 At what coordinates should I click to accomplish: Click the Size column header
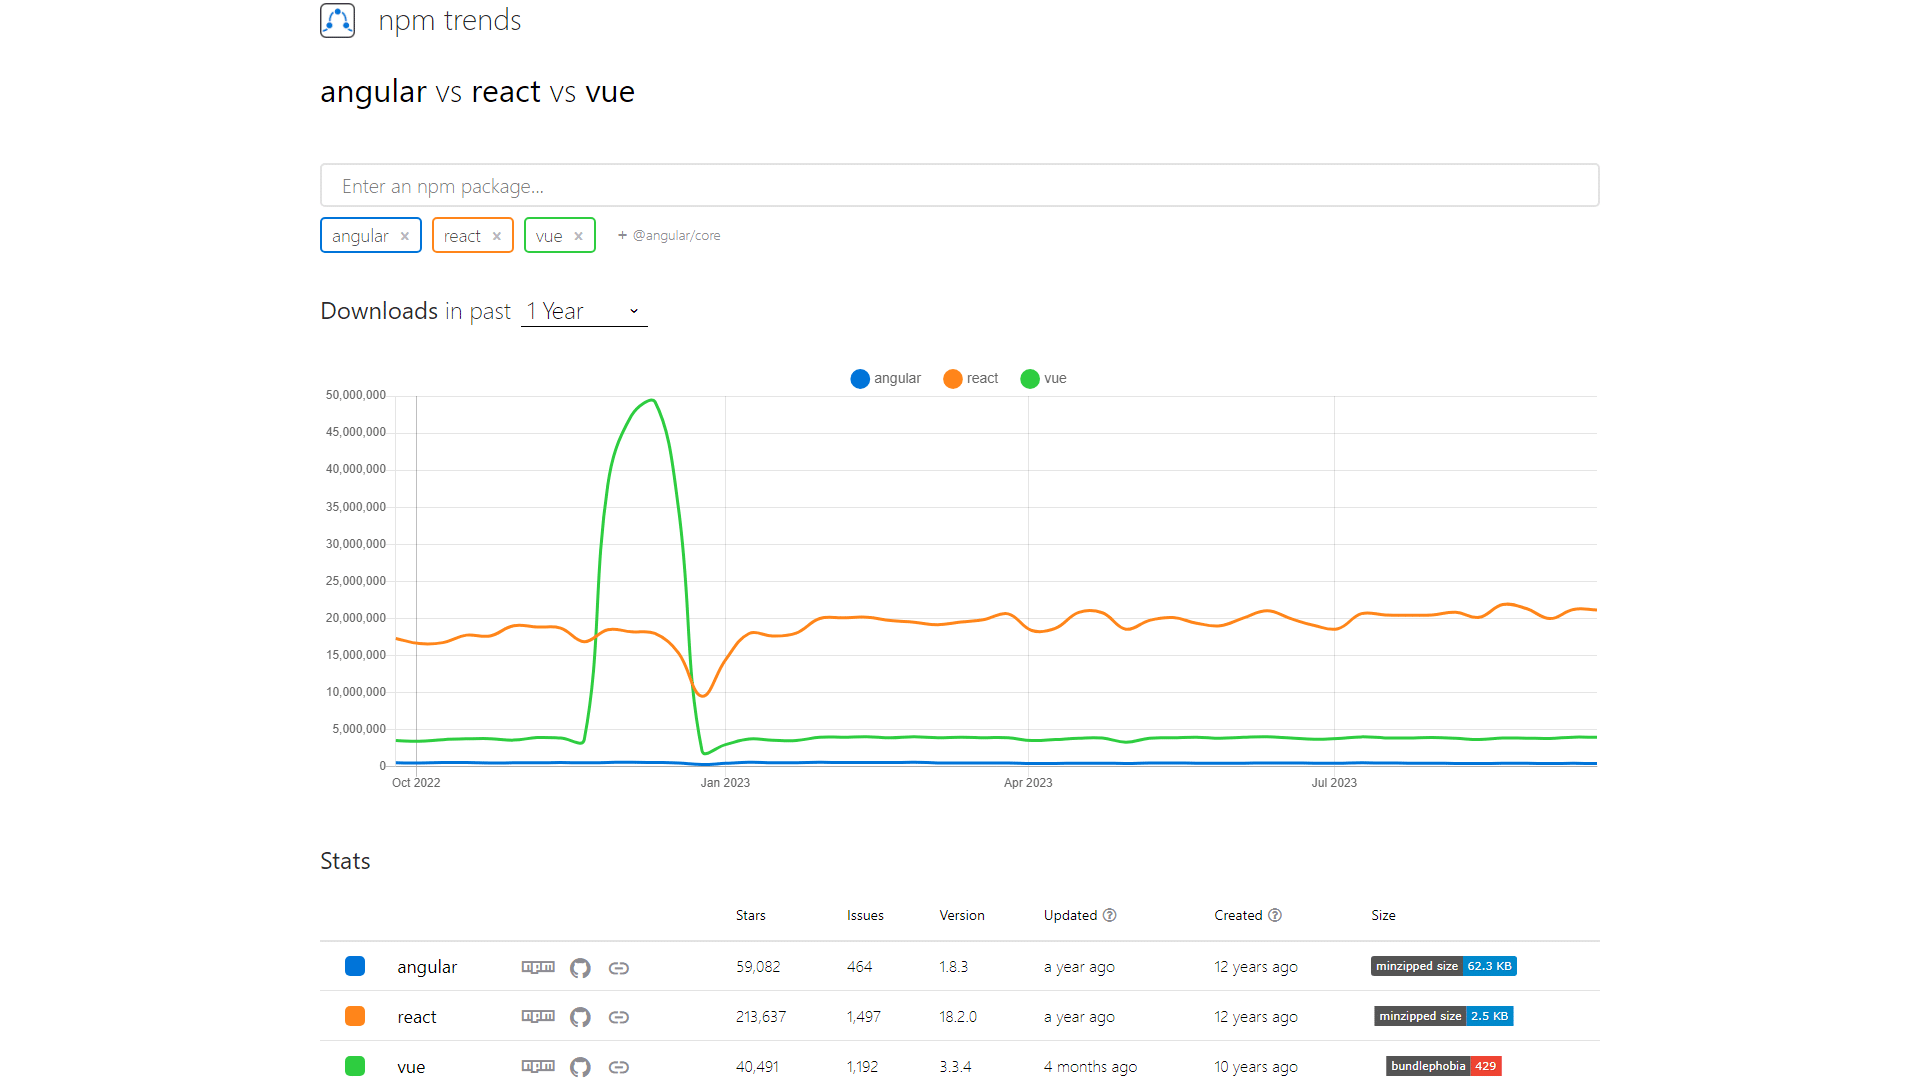tap(1383, 915)
